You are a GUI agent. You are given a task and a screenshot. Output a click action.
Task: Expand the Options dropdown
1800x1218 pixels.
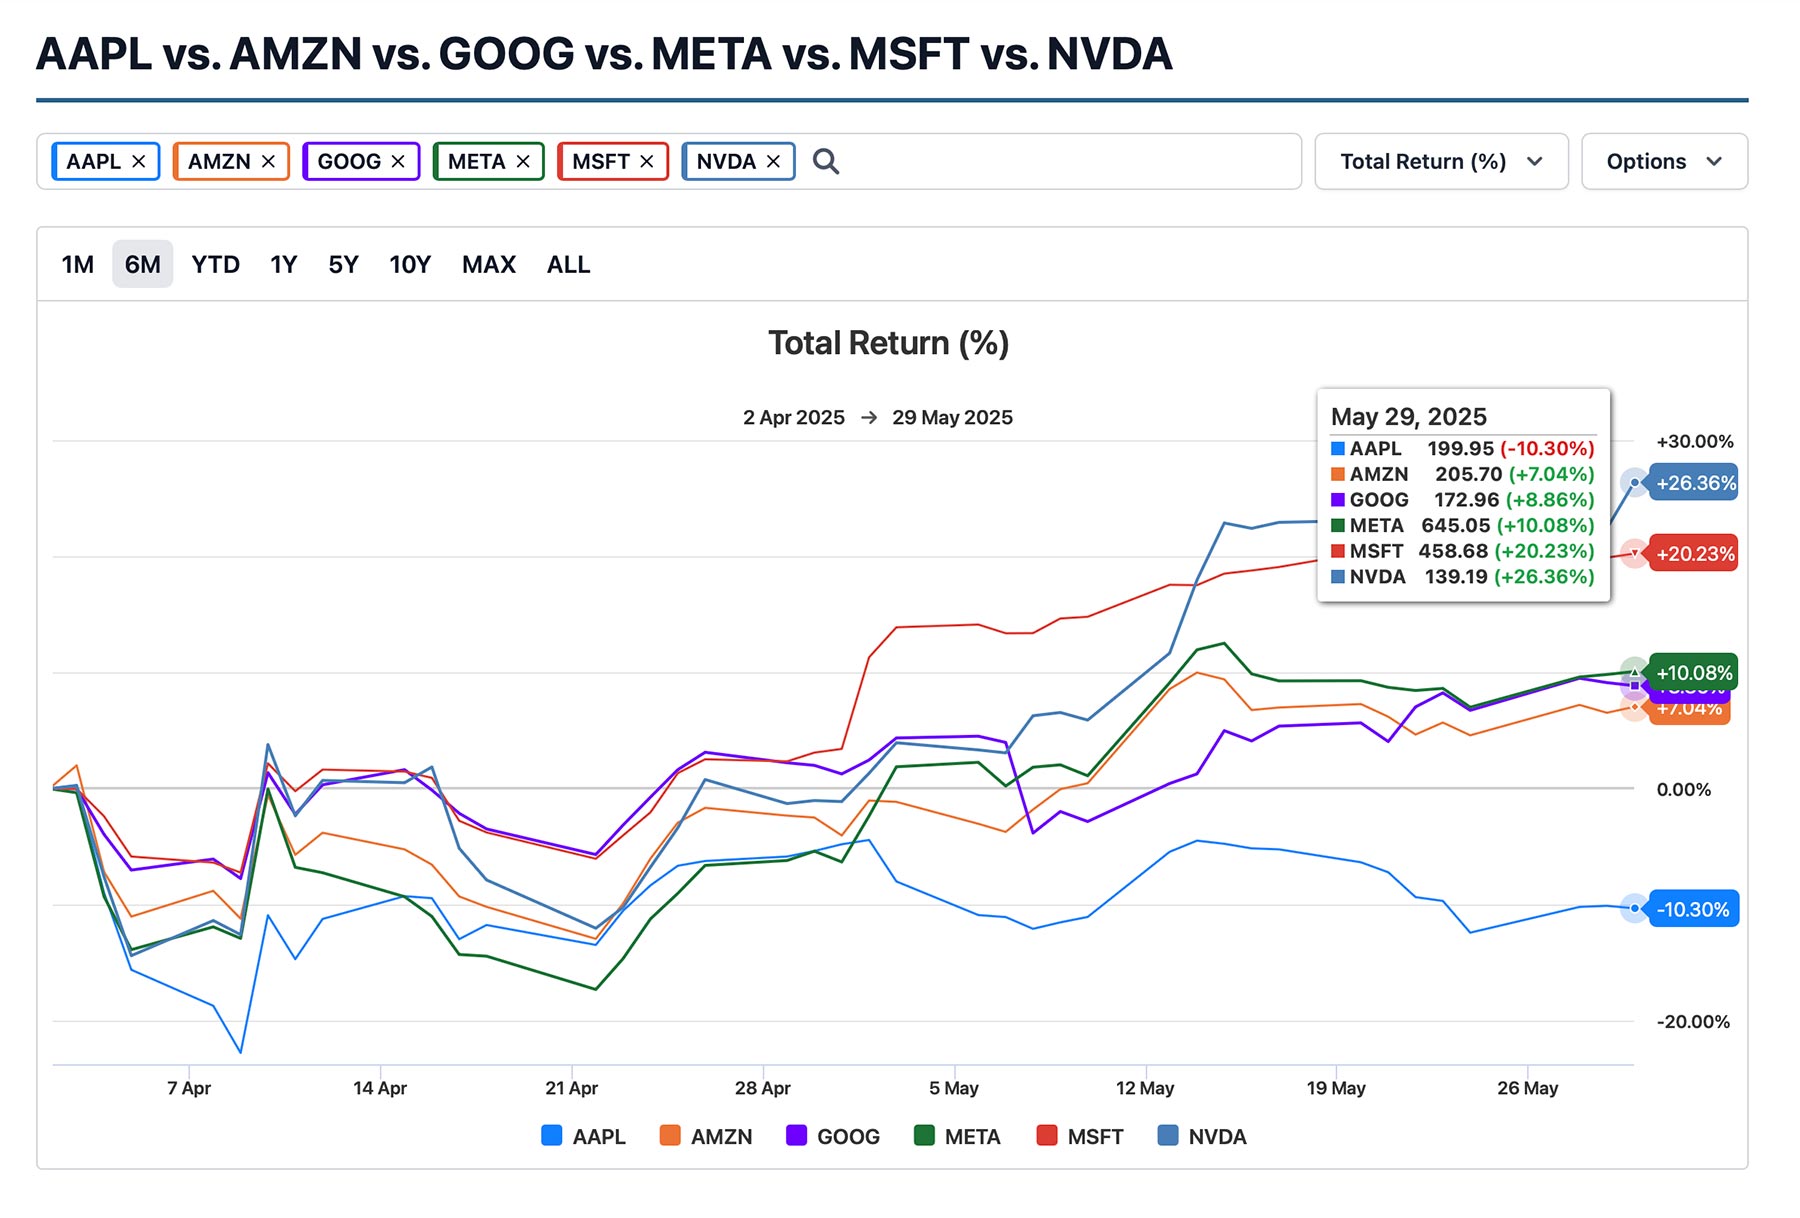click(1664, 161)
